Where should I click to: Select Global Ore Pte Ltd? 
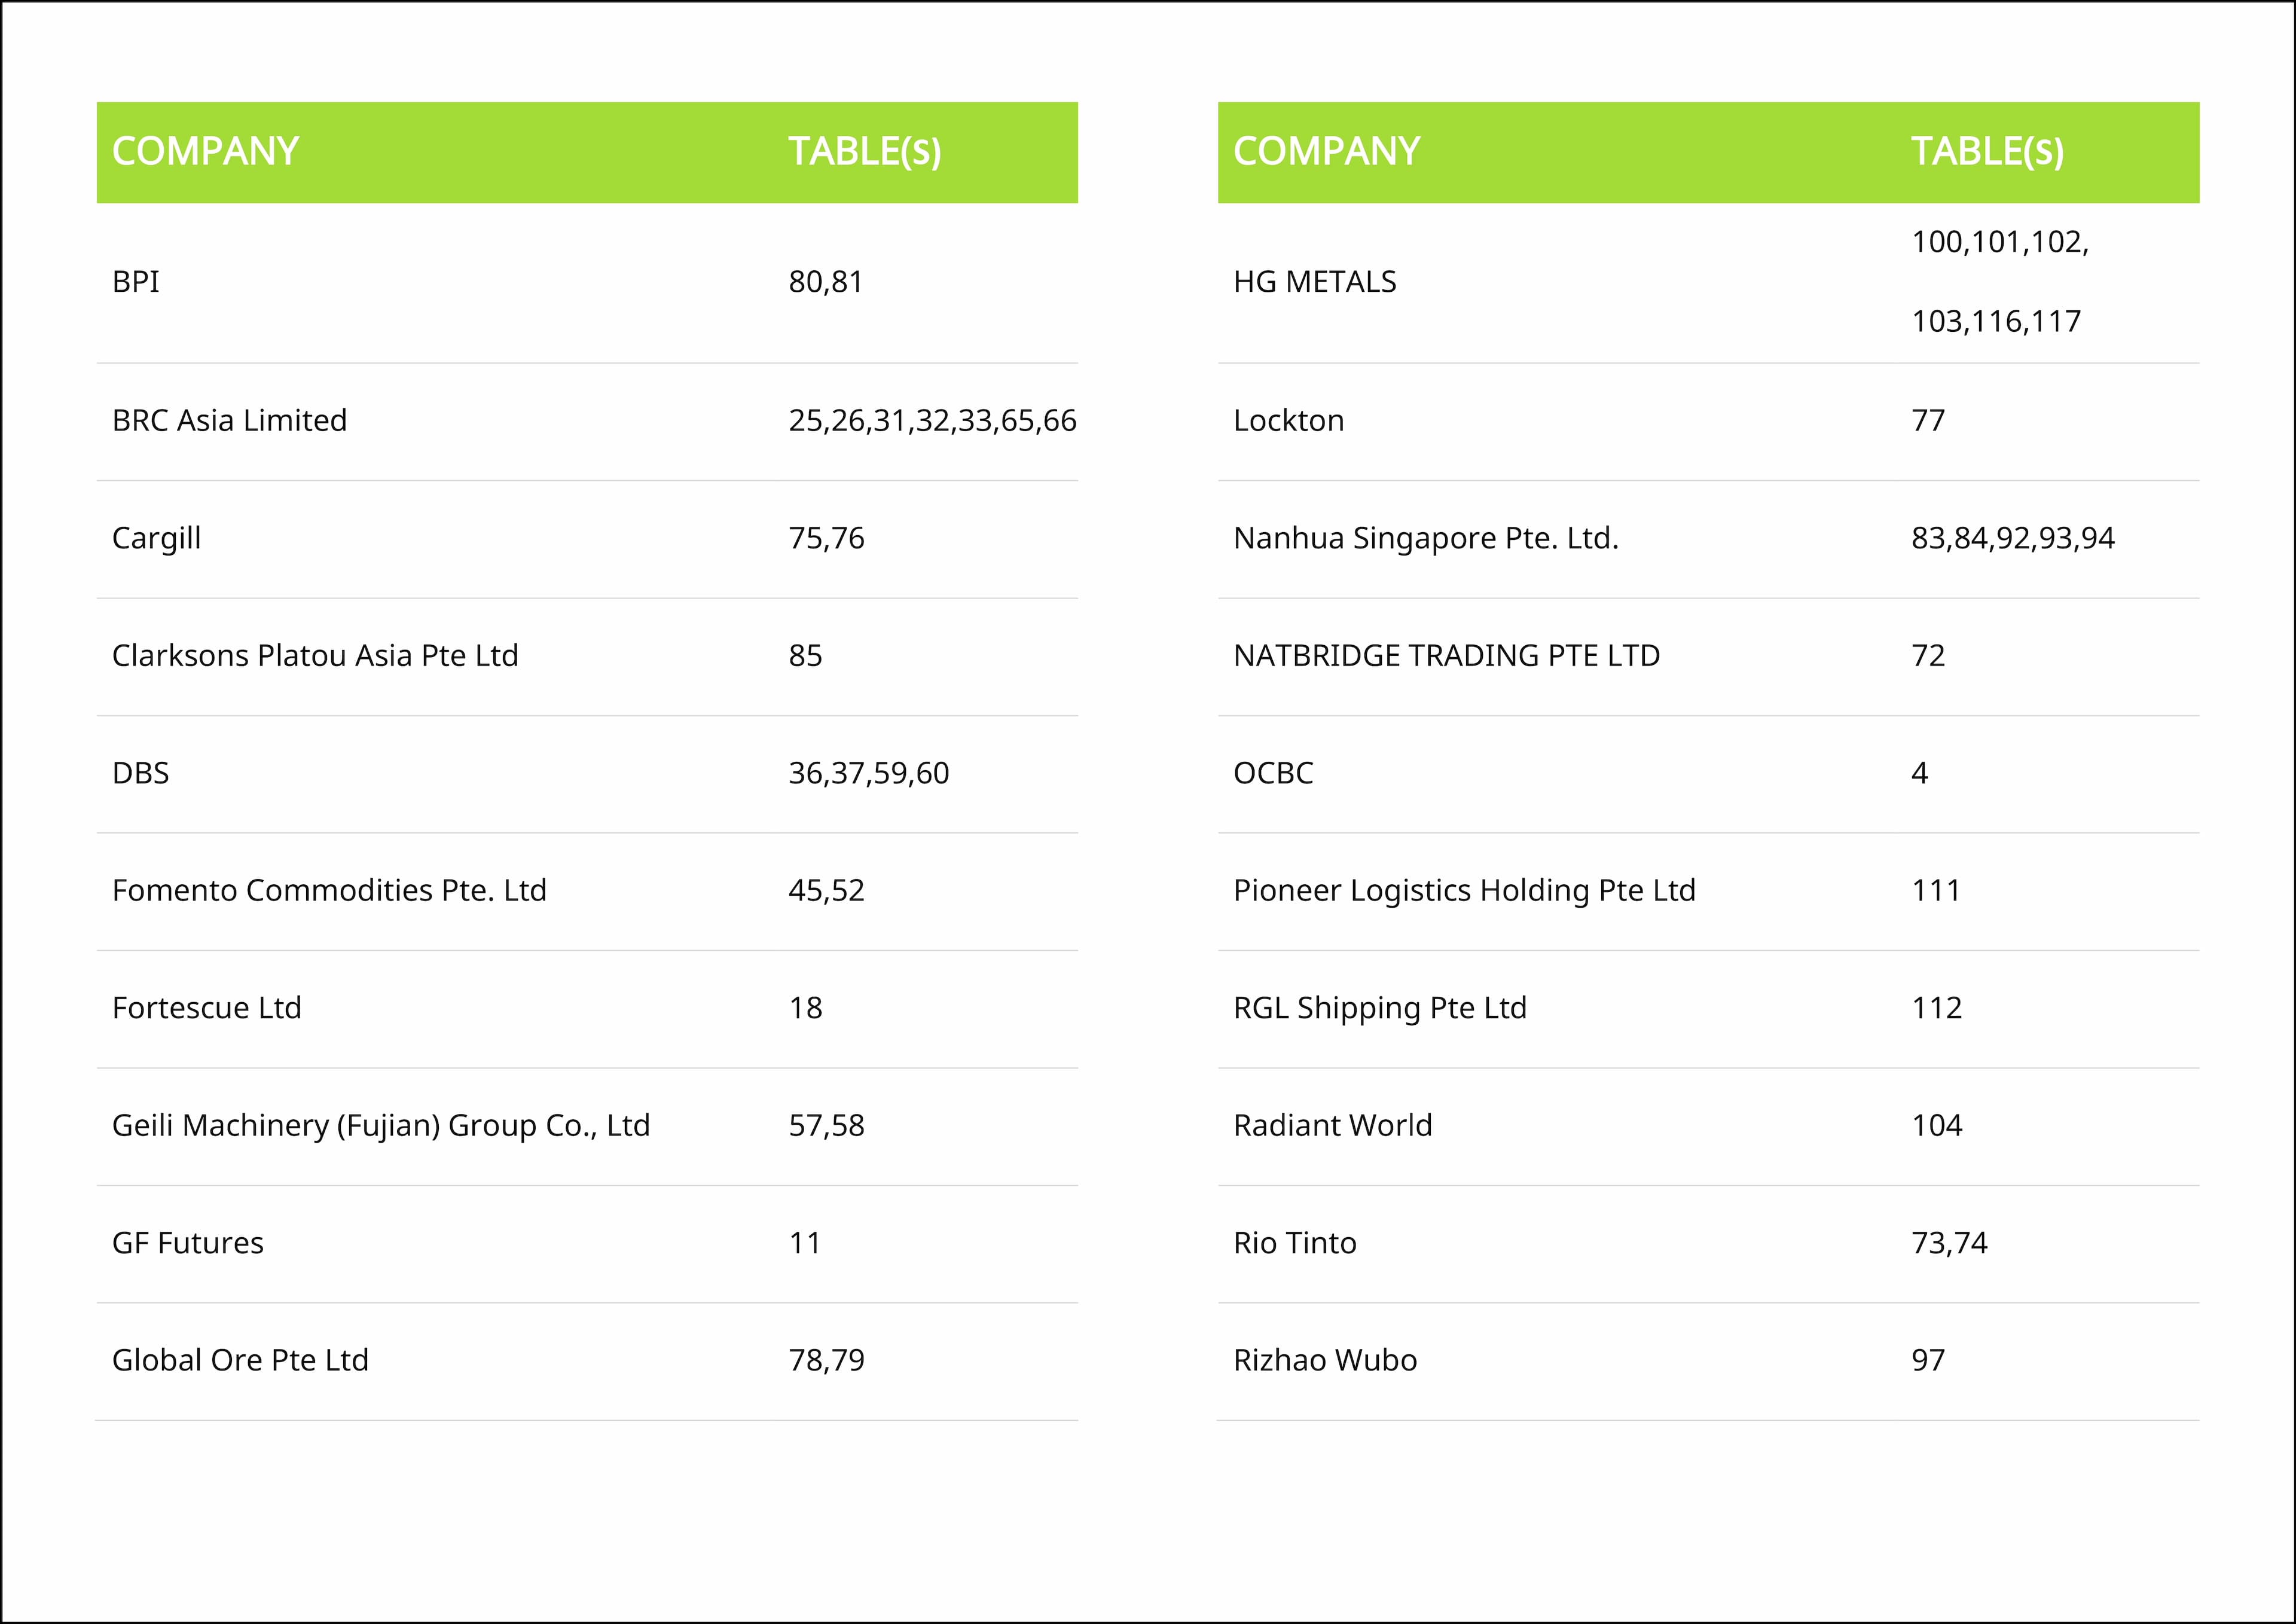pos(240,1360)
